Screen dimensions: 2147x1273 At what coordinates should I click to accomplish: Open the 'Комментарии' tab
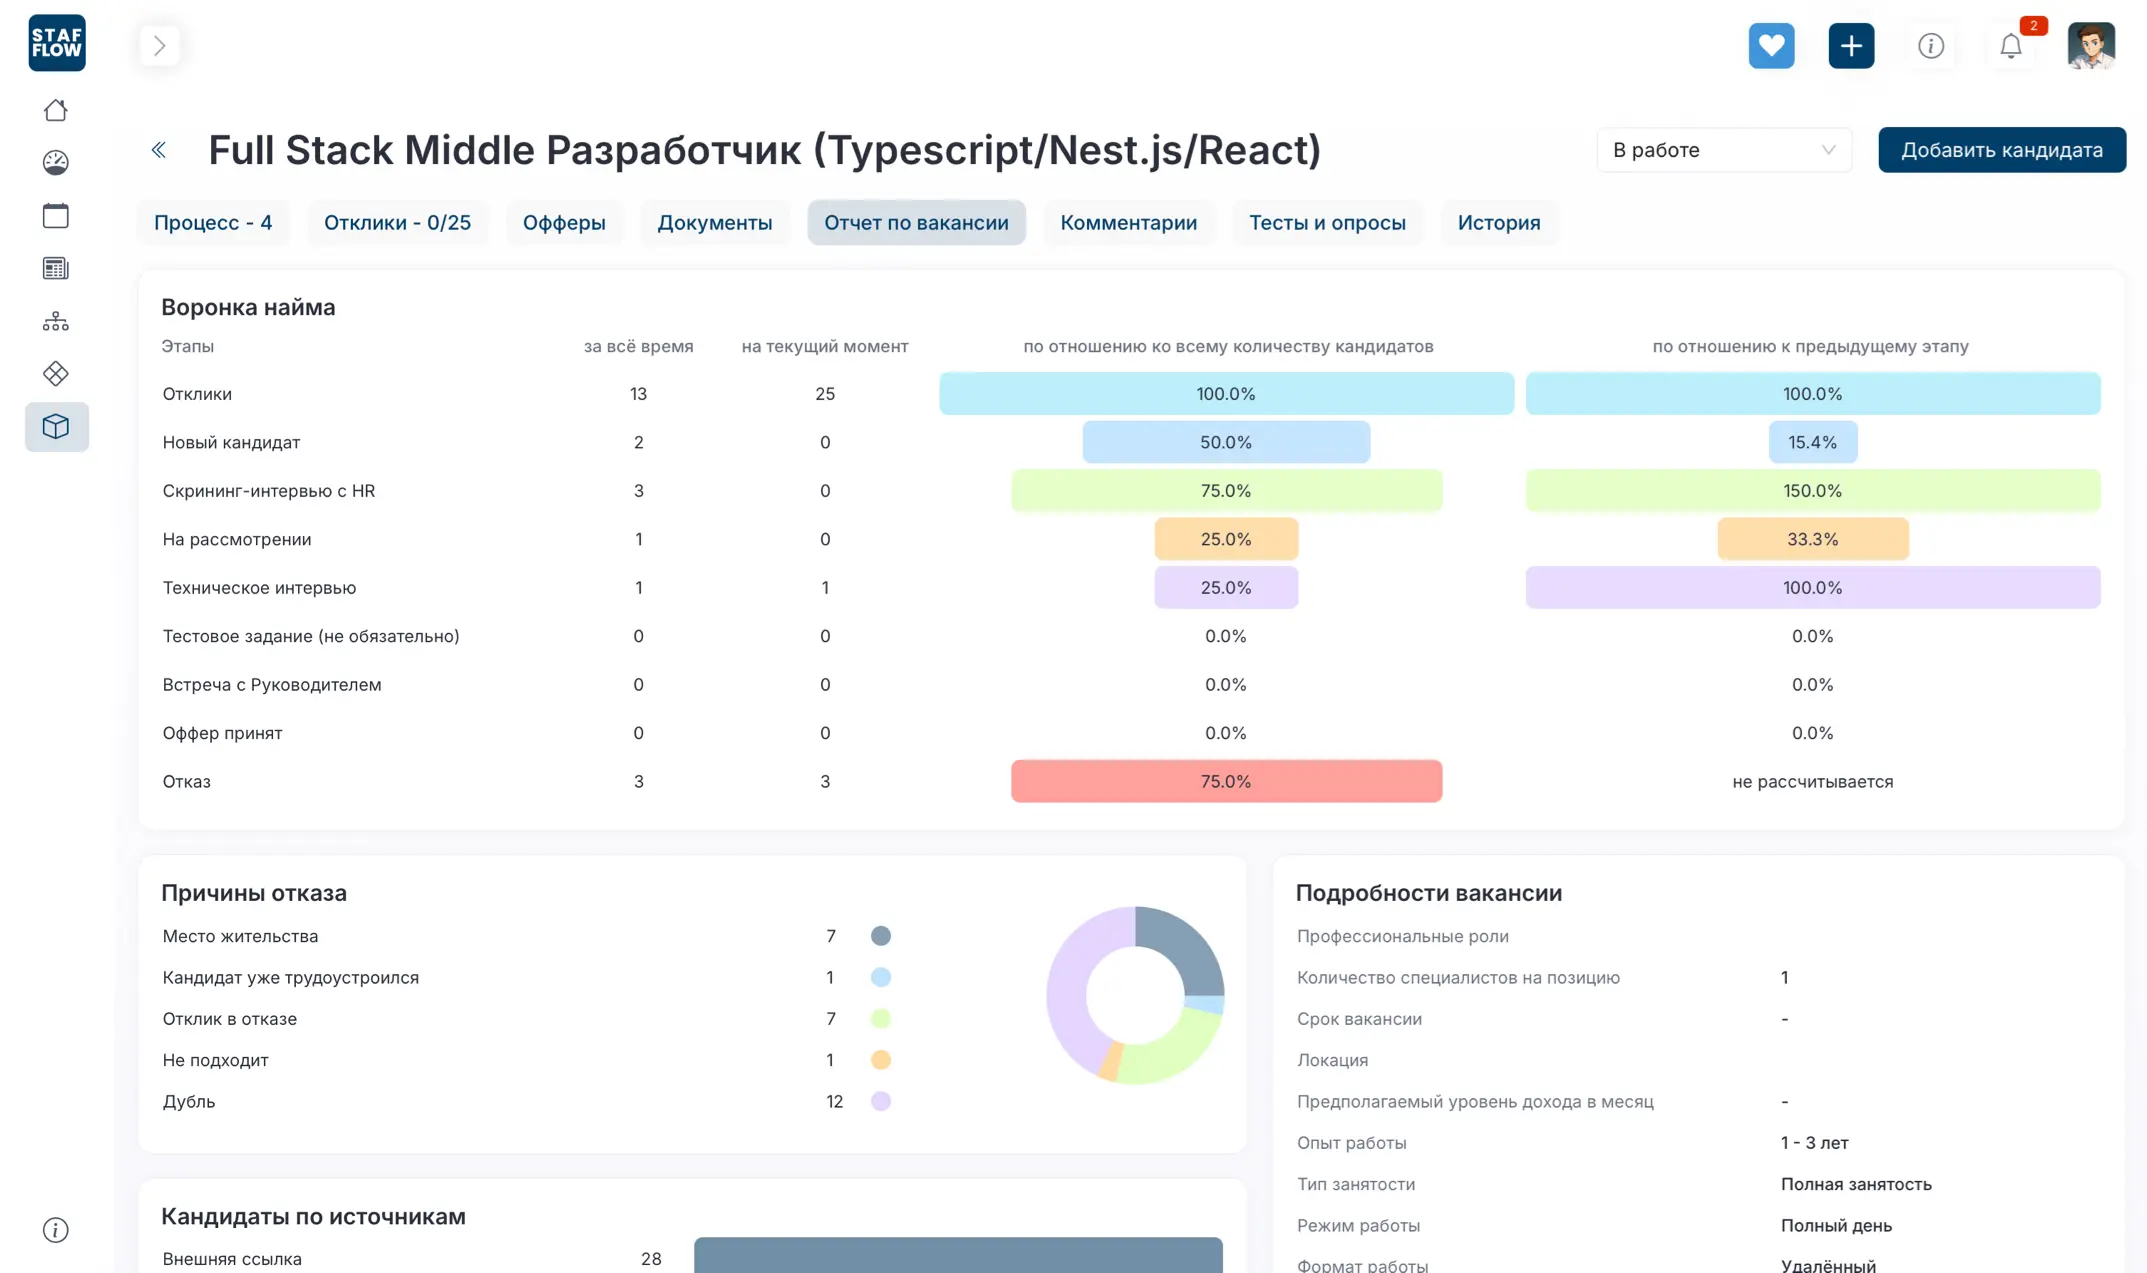[x=1128, y=222]
